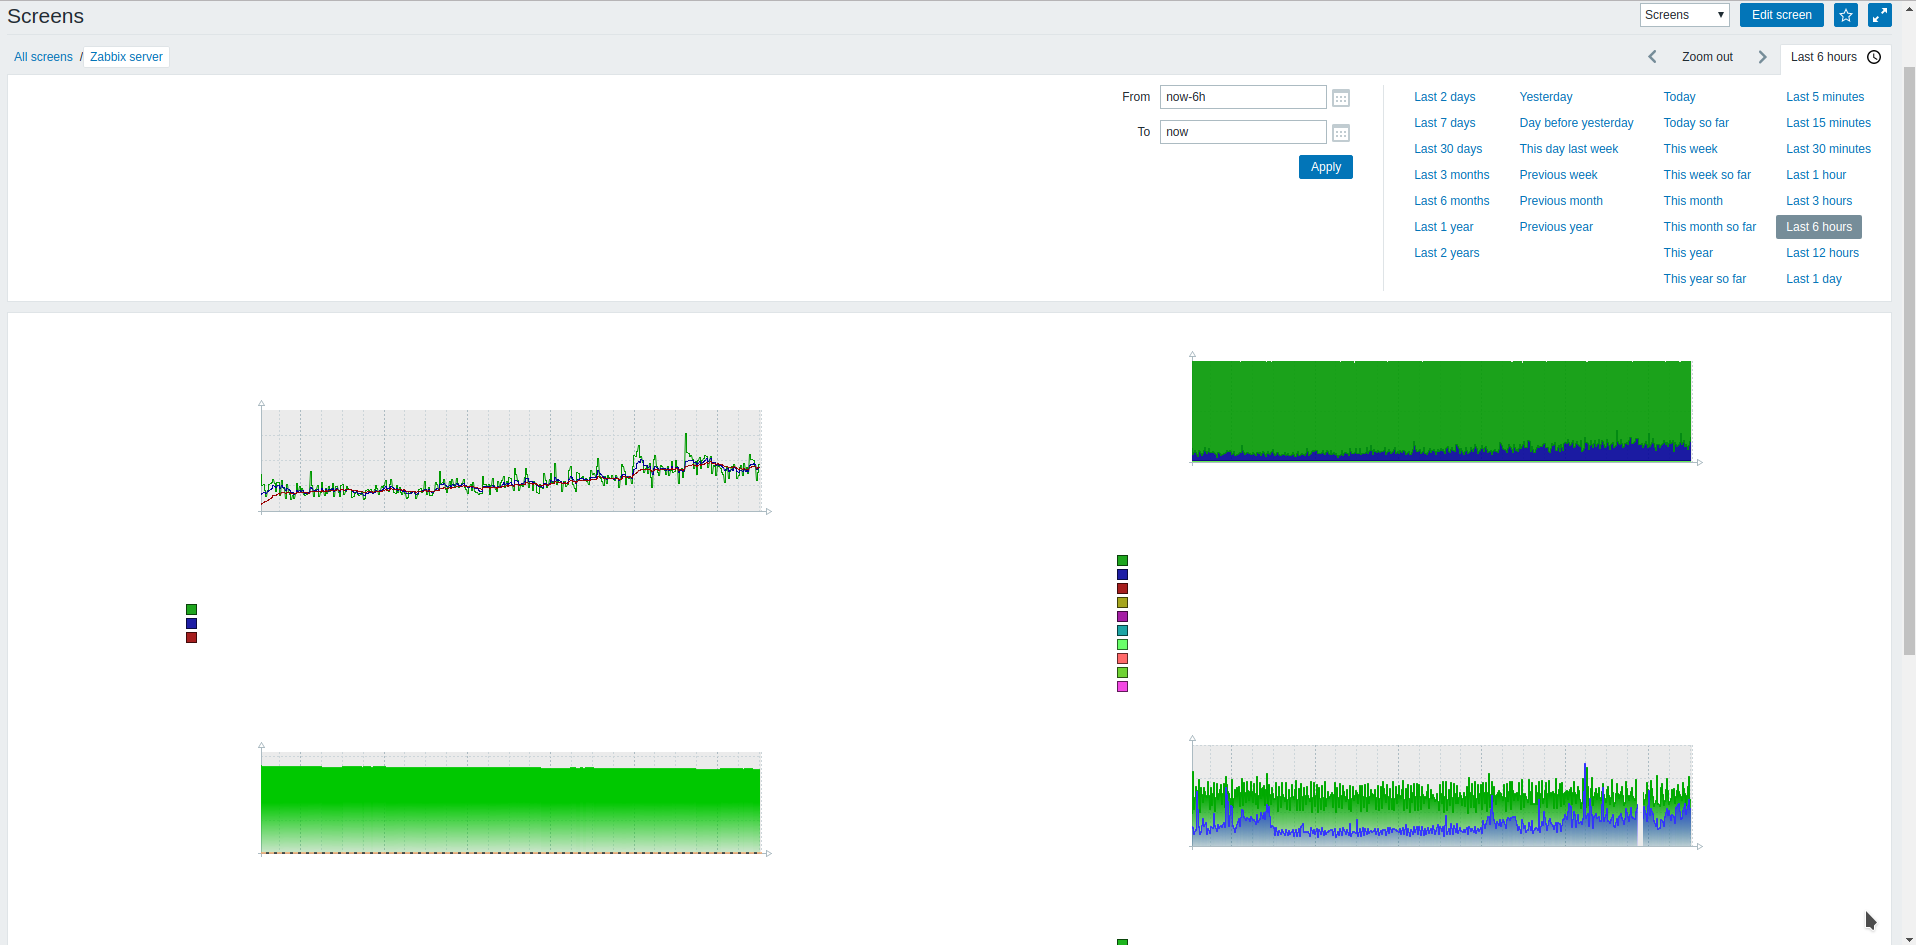Image resolution: width=1916 pixels, height=945 pixels.
Task: Choose Day before yesterday range
Action: [x=1576, y=123]
